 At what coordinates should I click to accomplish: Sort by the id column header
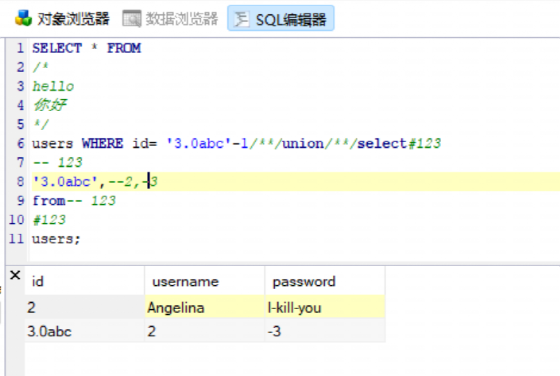(x=85, y=281)
